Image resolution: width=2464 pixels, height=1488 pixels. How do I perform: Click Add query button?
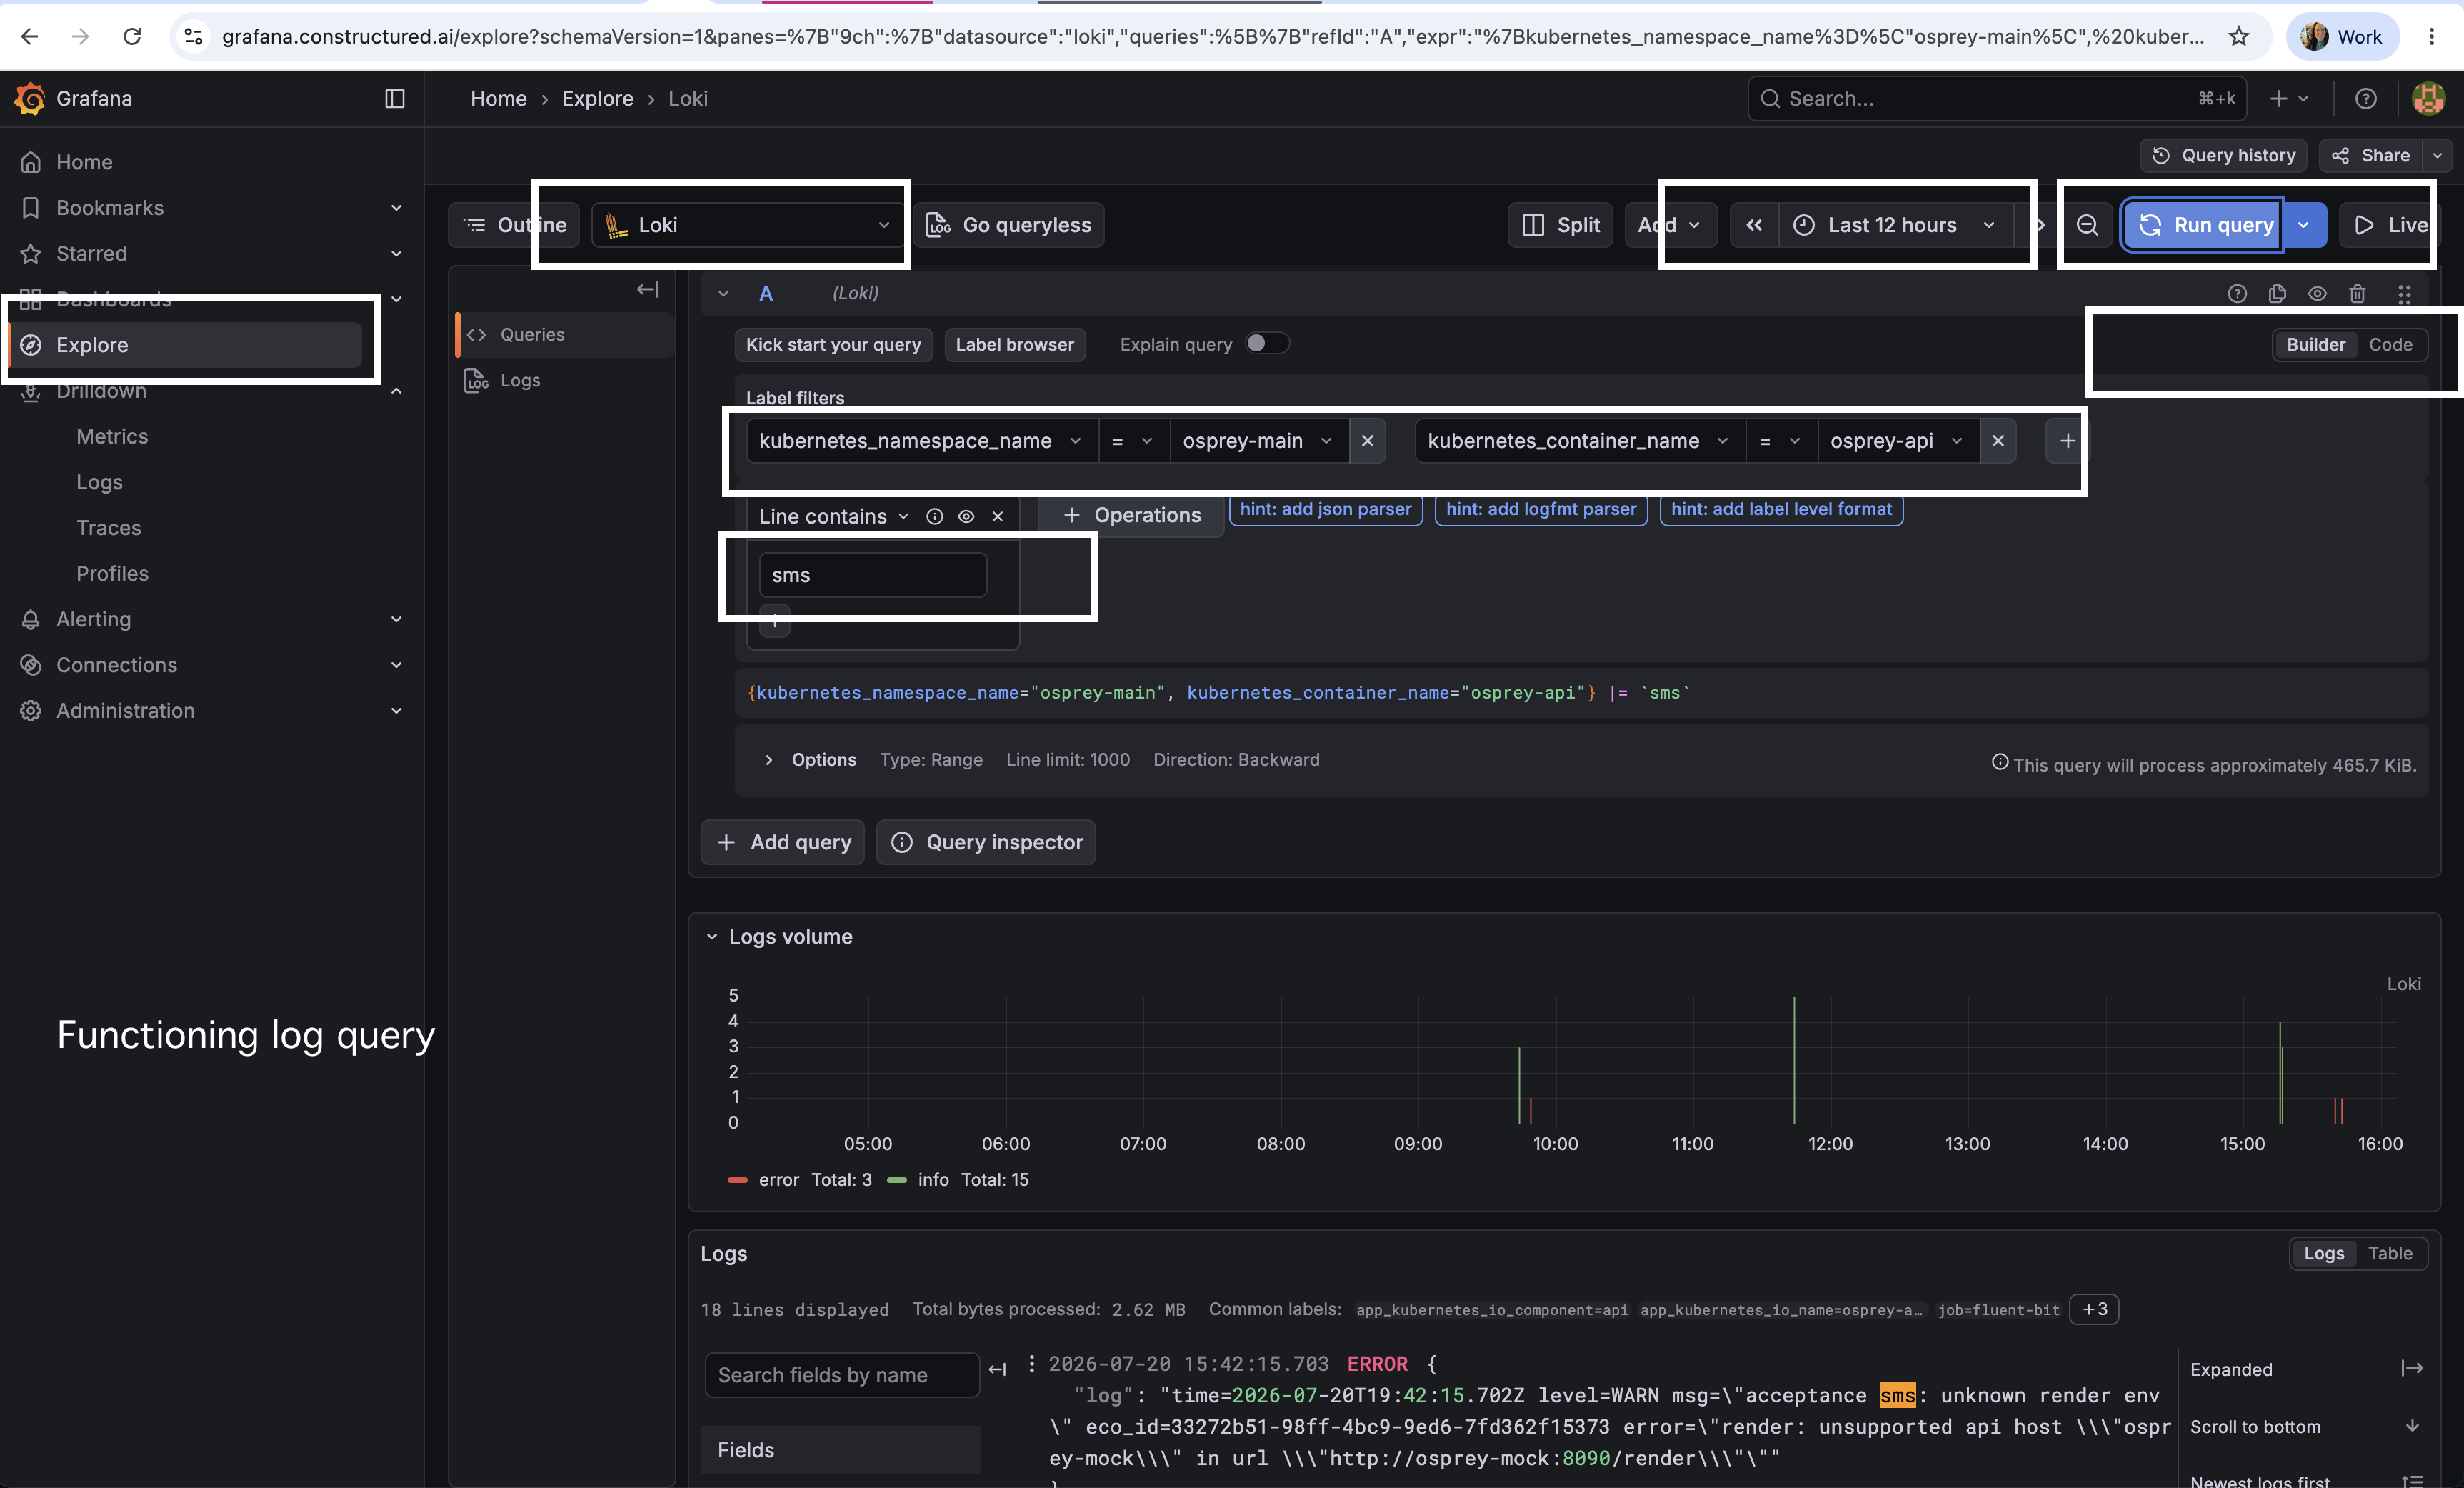point(782,842)
